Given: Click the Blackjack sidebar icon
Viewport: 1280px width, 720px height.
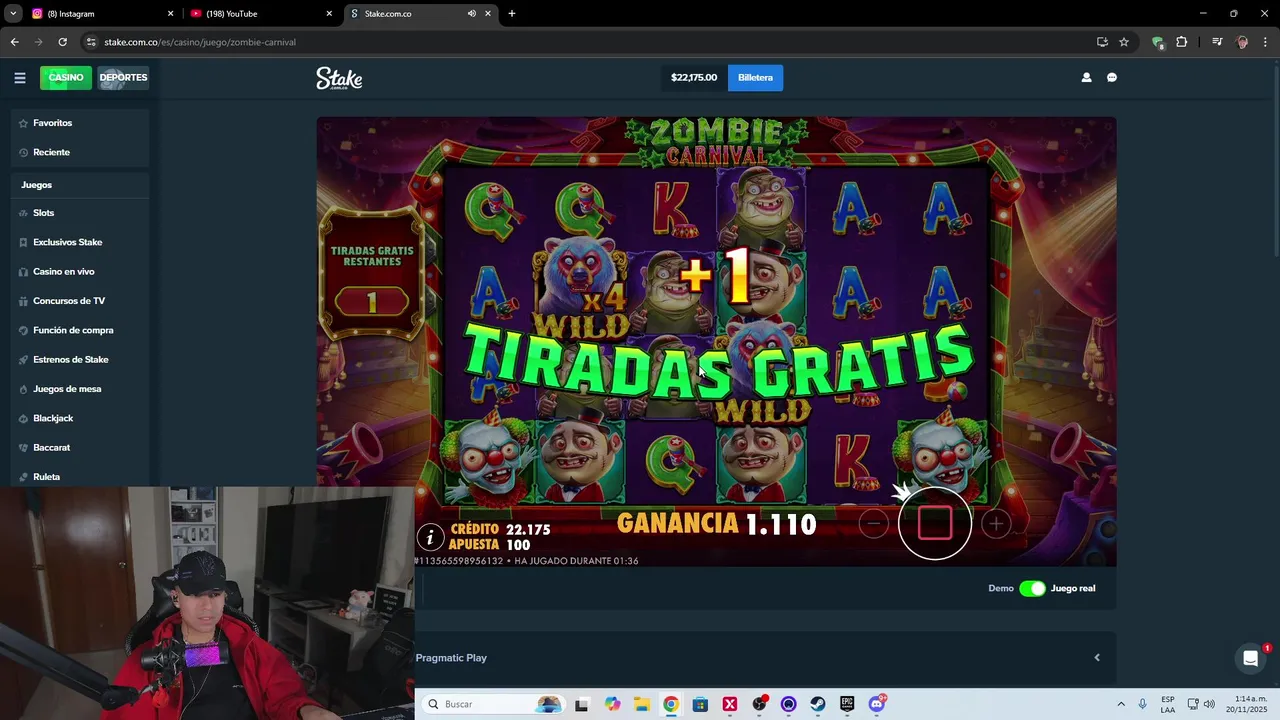Looking at the screenshot, I should pos(23,418).
